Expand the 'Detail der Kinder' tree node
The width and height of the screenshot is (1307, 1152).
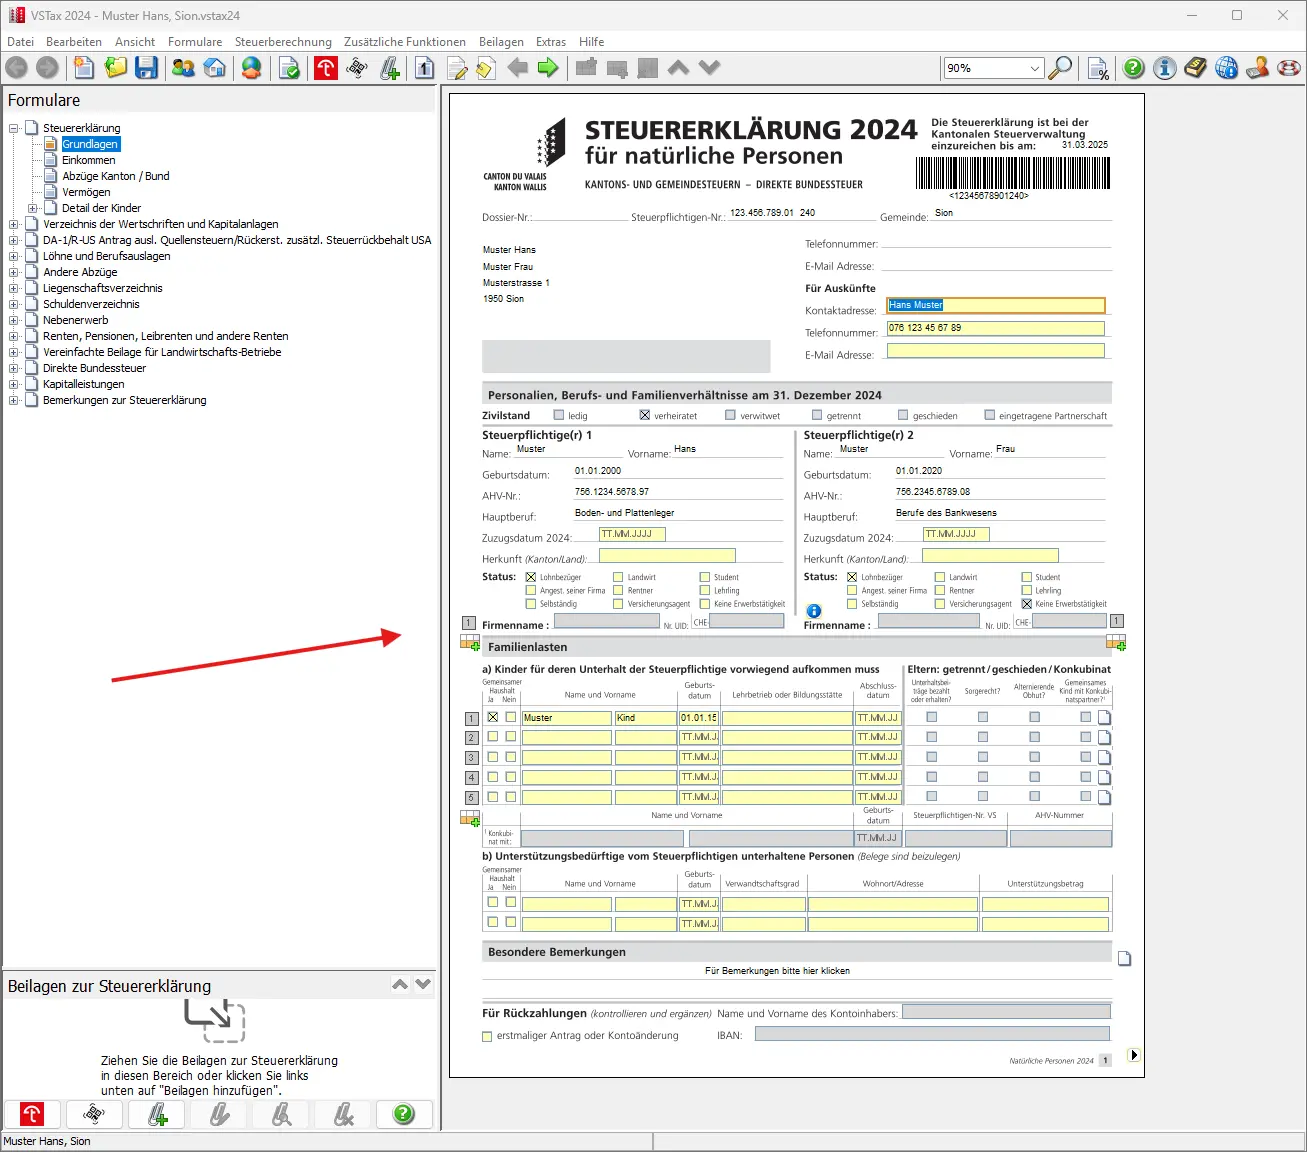[x=33, y=208]
